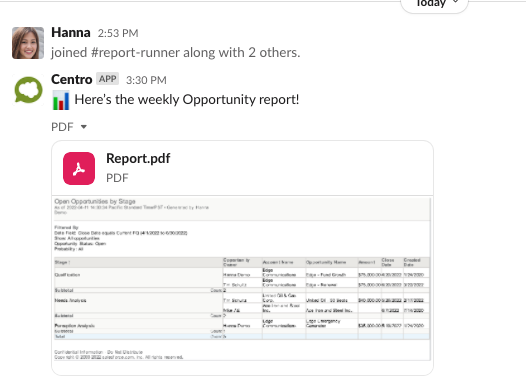
Task: Click "Opportunity Name" column header in preview
Action: [x=326, y=262]
